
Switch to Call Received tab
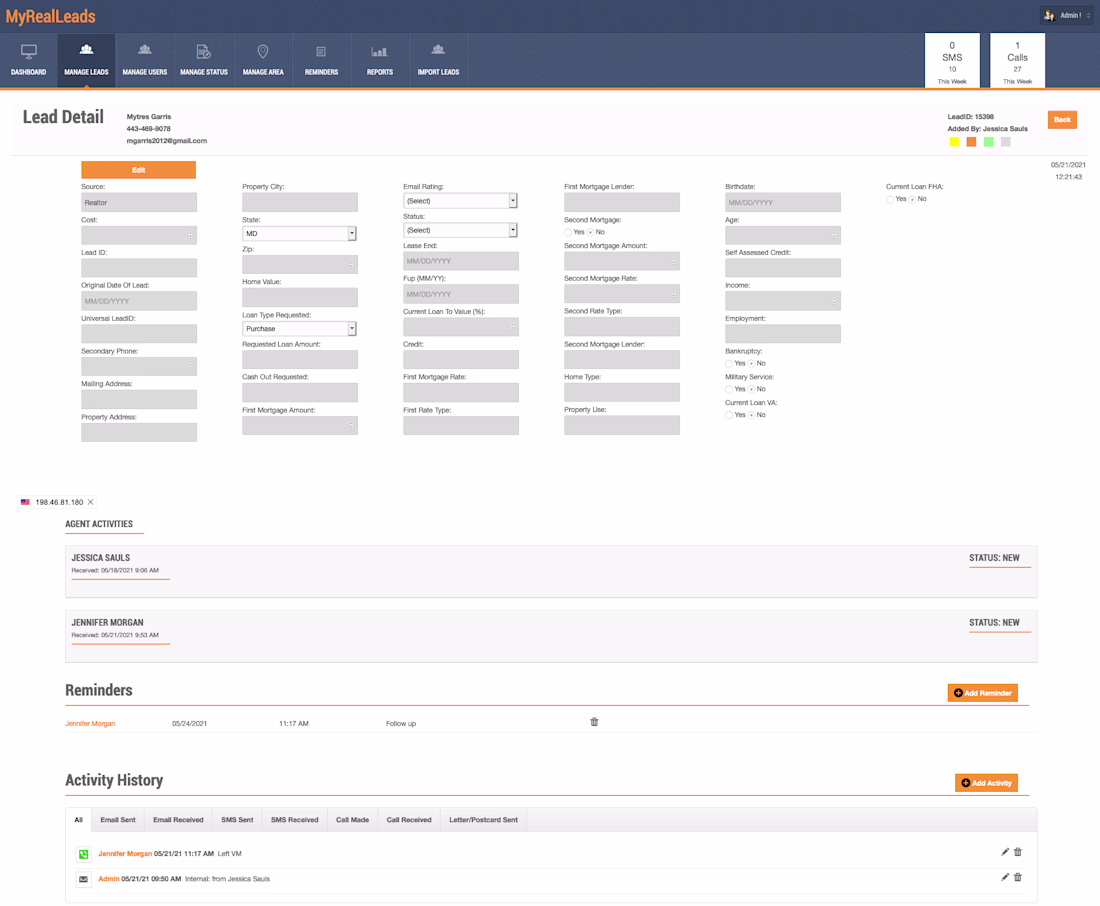pyautogui.click(x=409, y=820)
